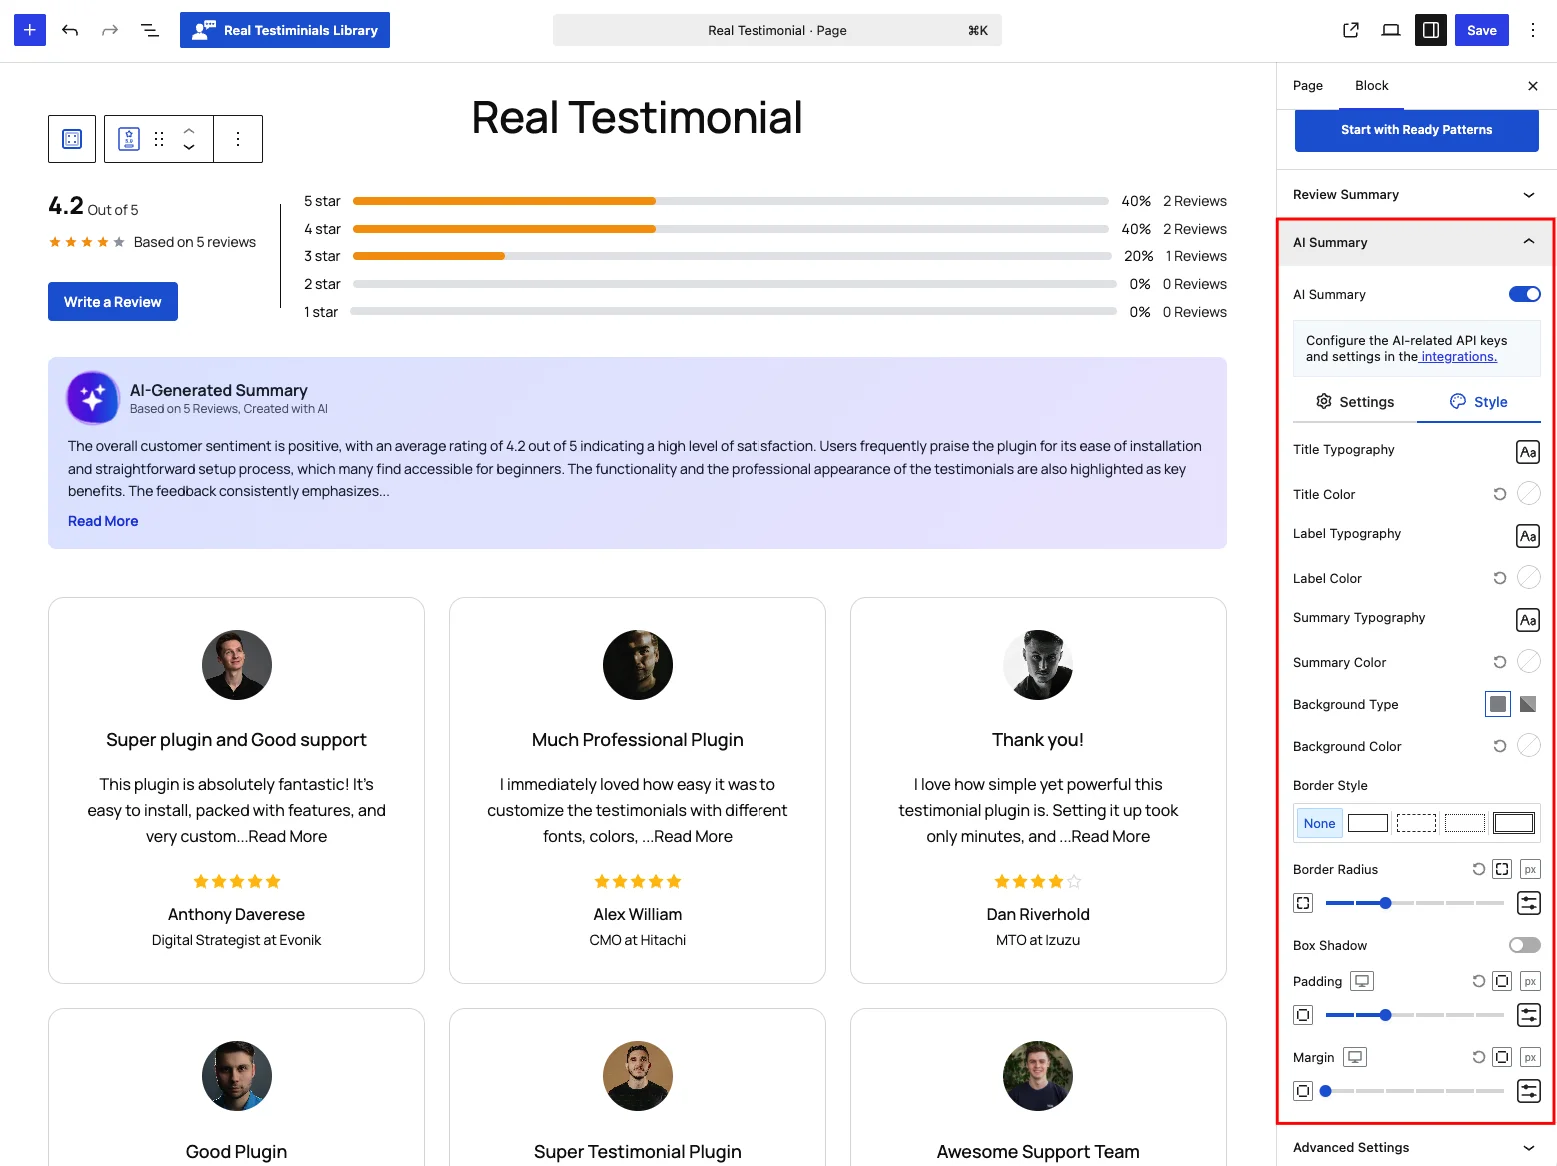Pick a Title Color swatch
Image resolution: width=1557 pixels, height=1166 pixels.
click(x=1529, y=493)
